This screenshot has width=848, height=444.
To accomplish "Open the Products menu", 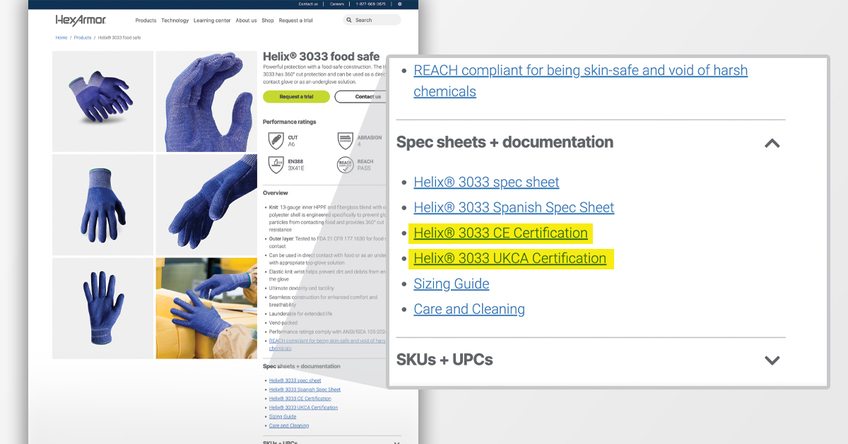I will coord(145,21).
